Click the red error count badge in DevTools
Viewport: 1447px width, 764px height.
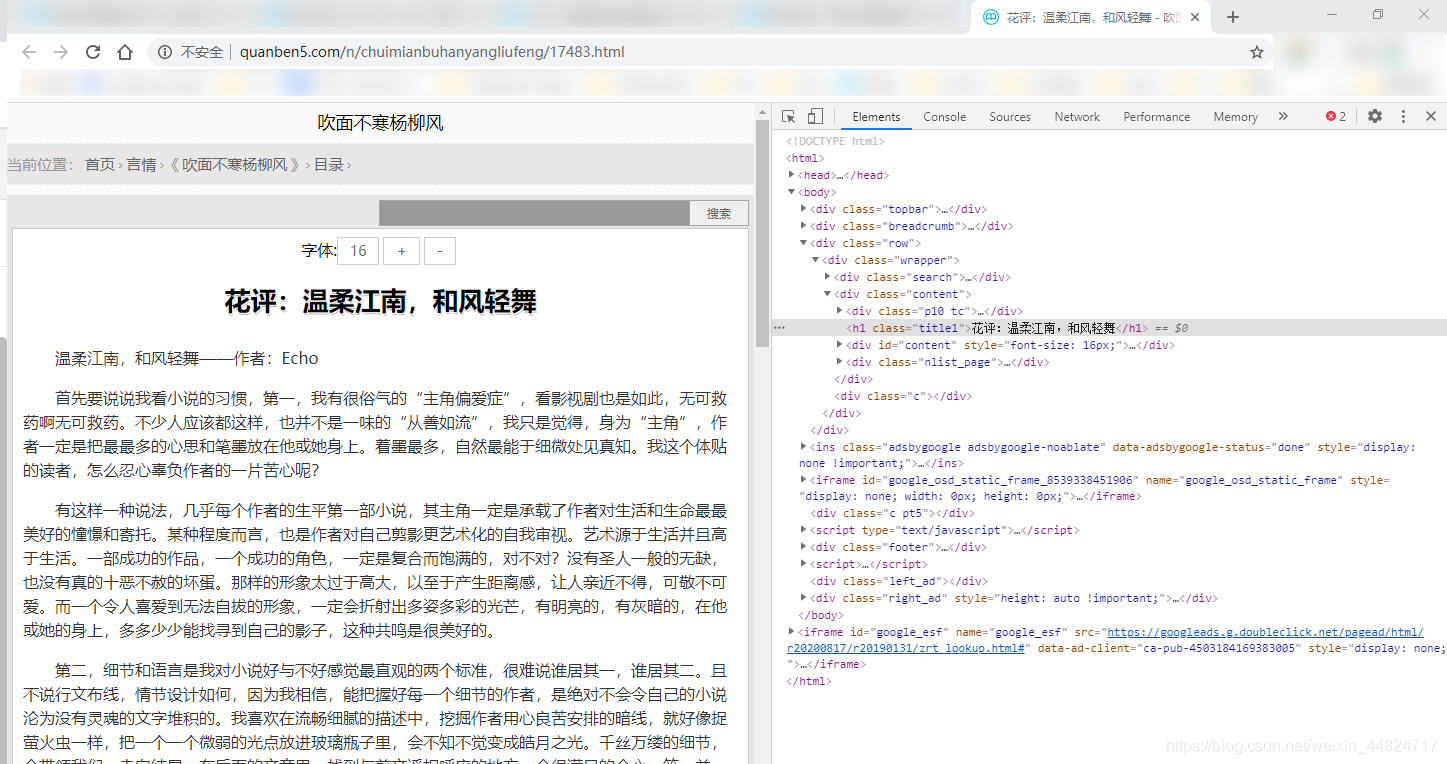pos(1336,116)
